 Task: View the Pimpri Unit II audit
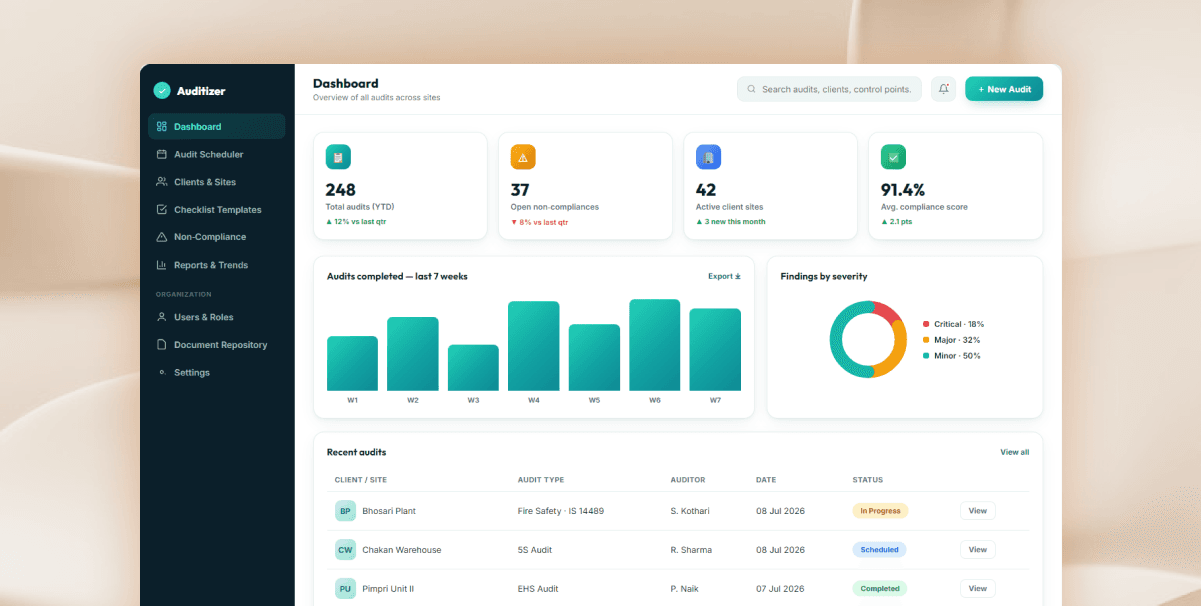point(977,589)
